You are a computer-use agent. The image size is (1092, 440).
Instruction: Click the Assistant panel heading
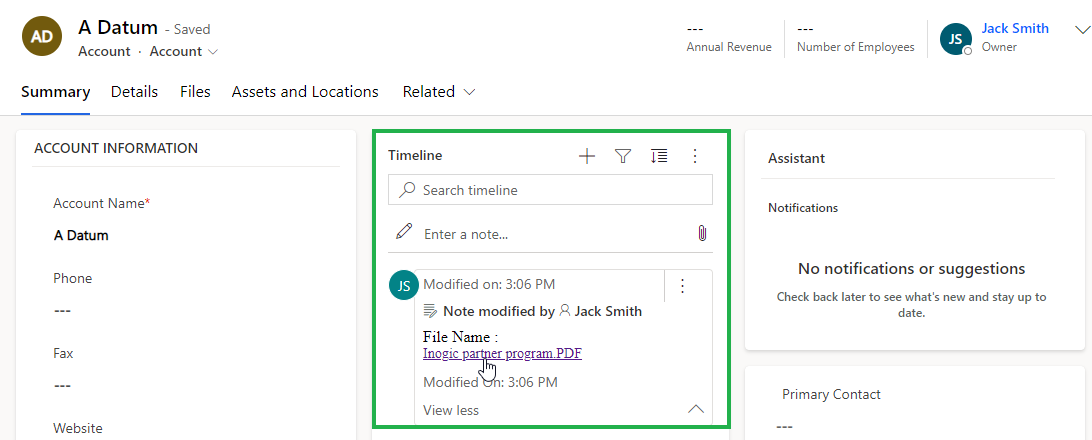tap(796, 159)
